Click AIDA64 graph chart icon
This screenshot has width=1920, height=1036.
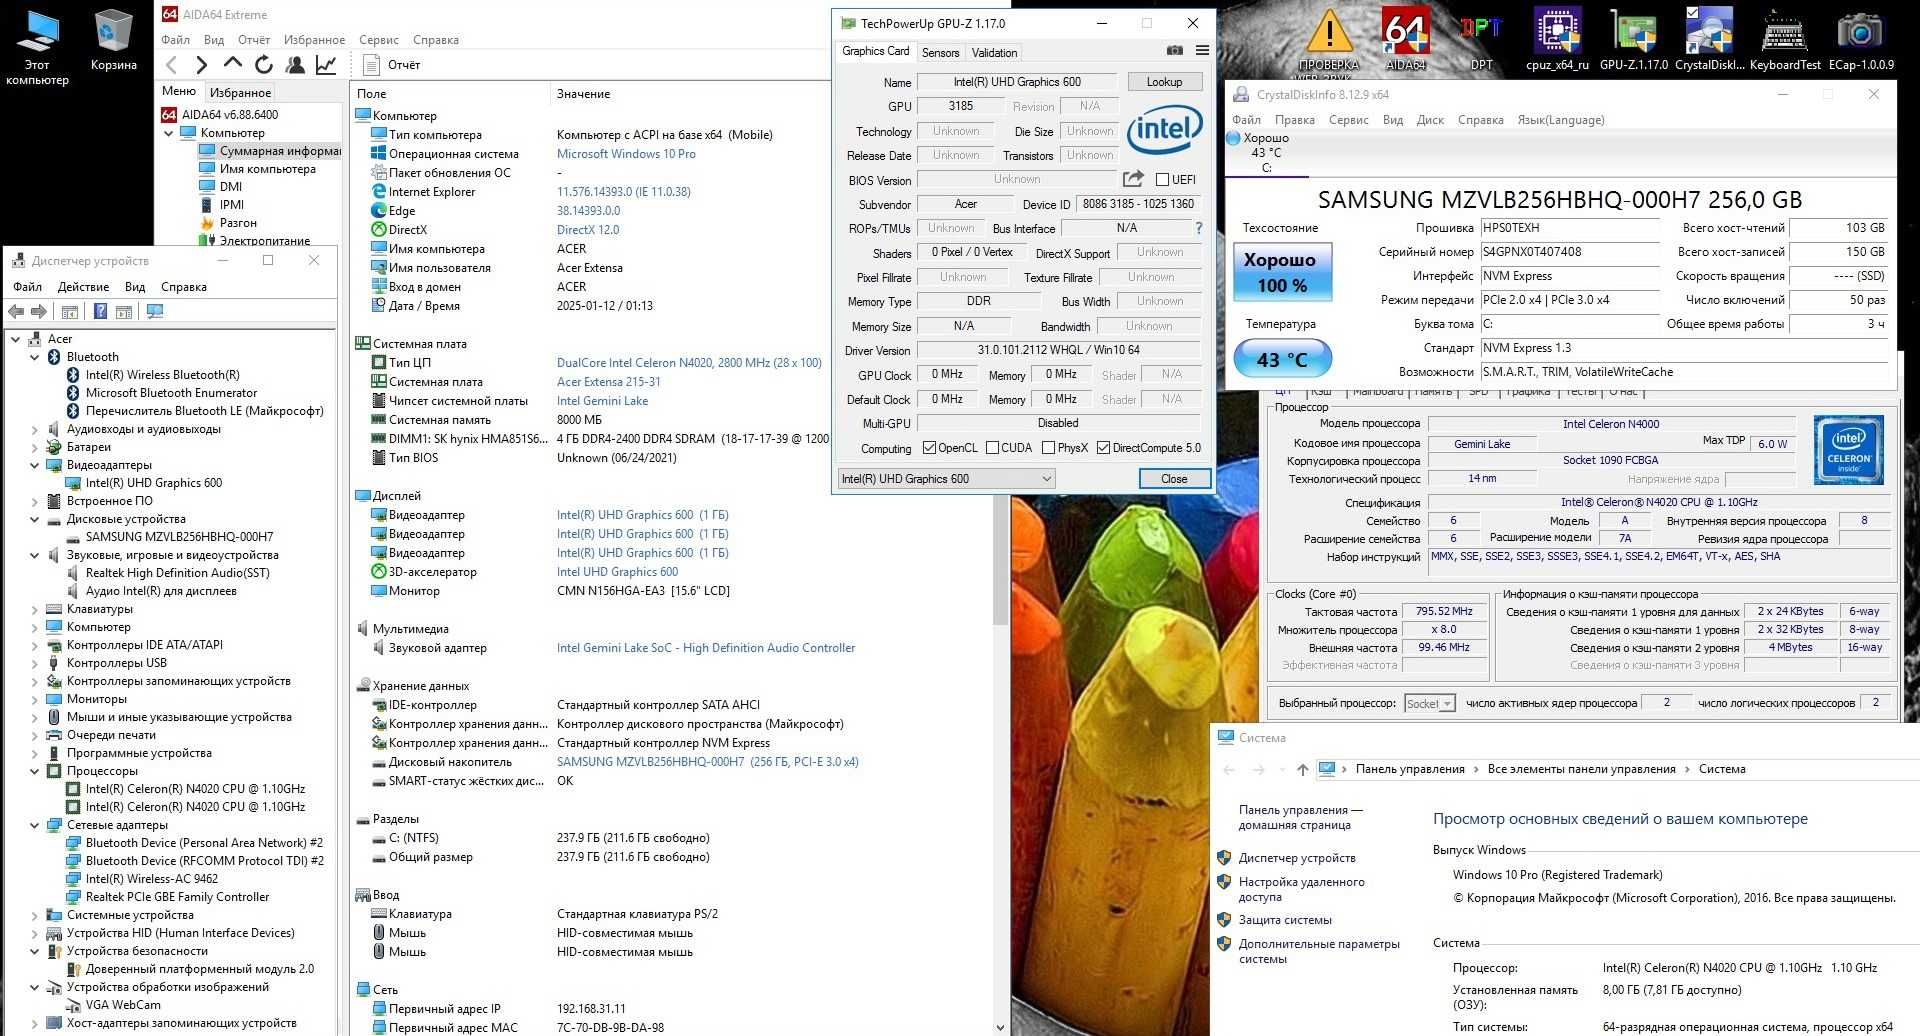(326, 65)
